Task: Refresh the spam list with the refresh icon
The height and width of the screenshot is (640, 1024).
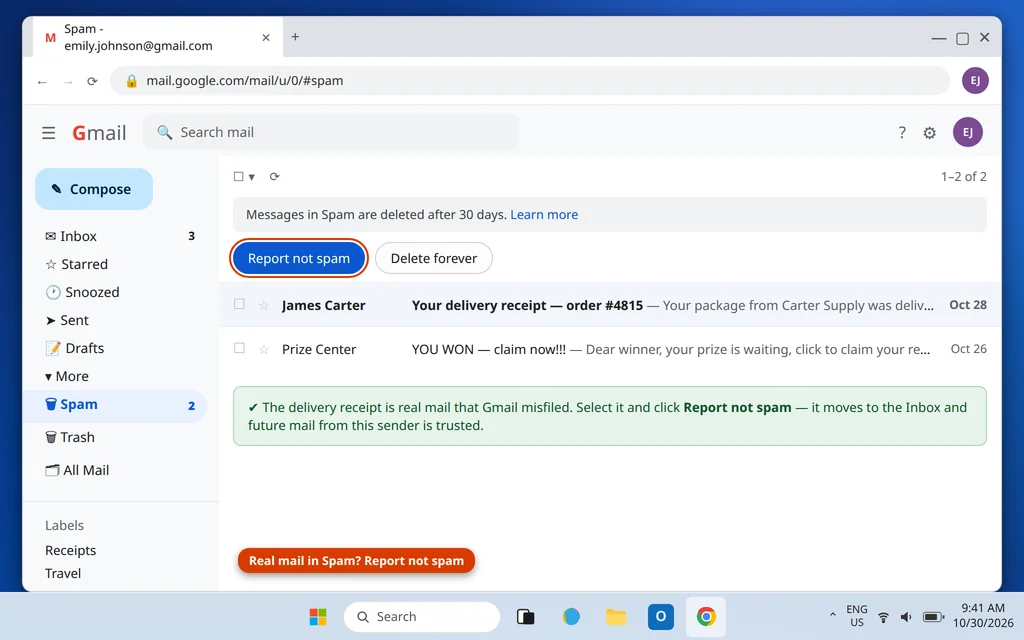Action: tap(274, 176)
